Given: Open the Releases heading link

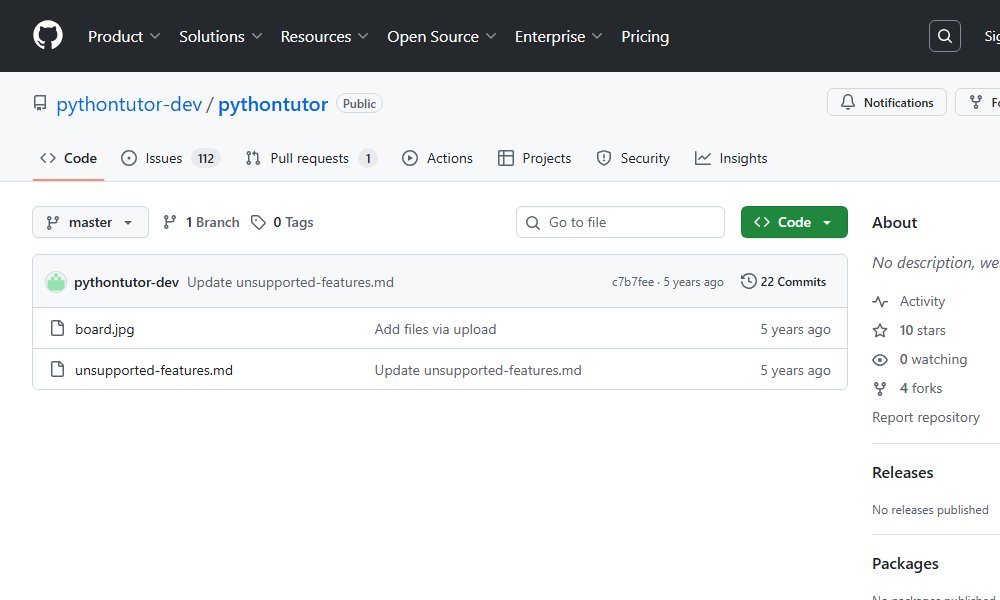Looking at the screenshot, I should point(902,472).
